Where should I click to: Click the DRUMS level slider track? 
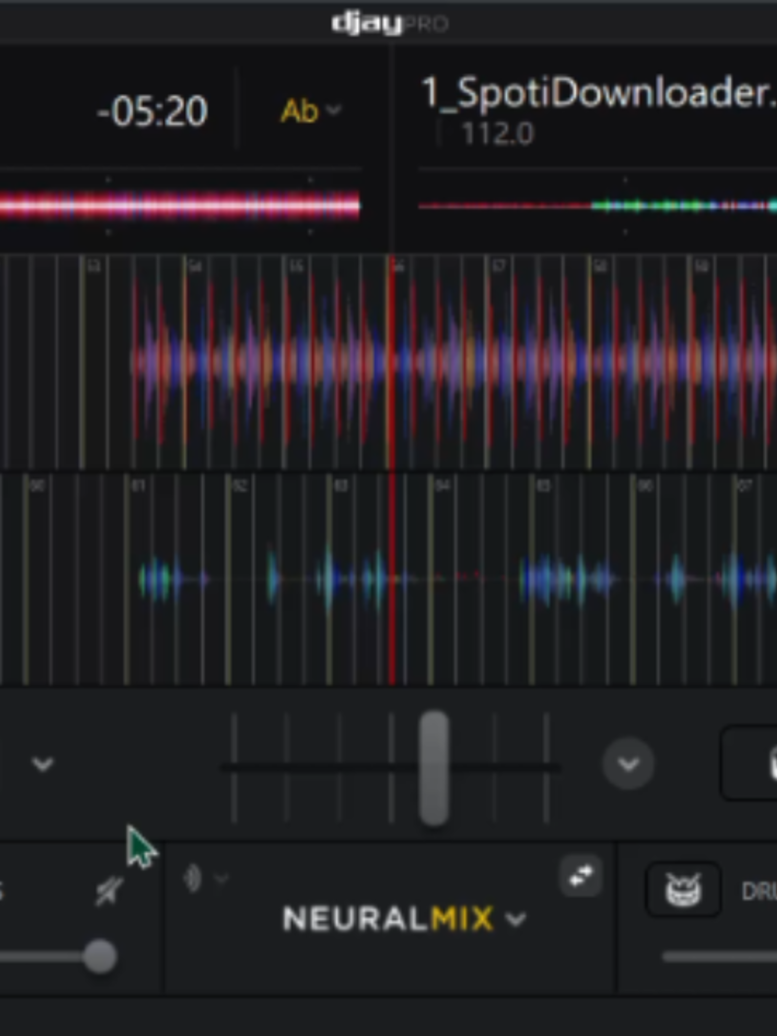pyautogui.click(x=720, y=957)
